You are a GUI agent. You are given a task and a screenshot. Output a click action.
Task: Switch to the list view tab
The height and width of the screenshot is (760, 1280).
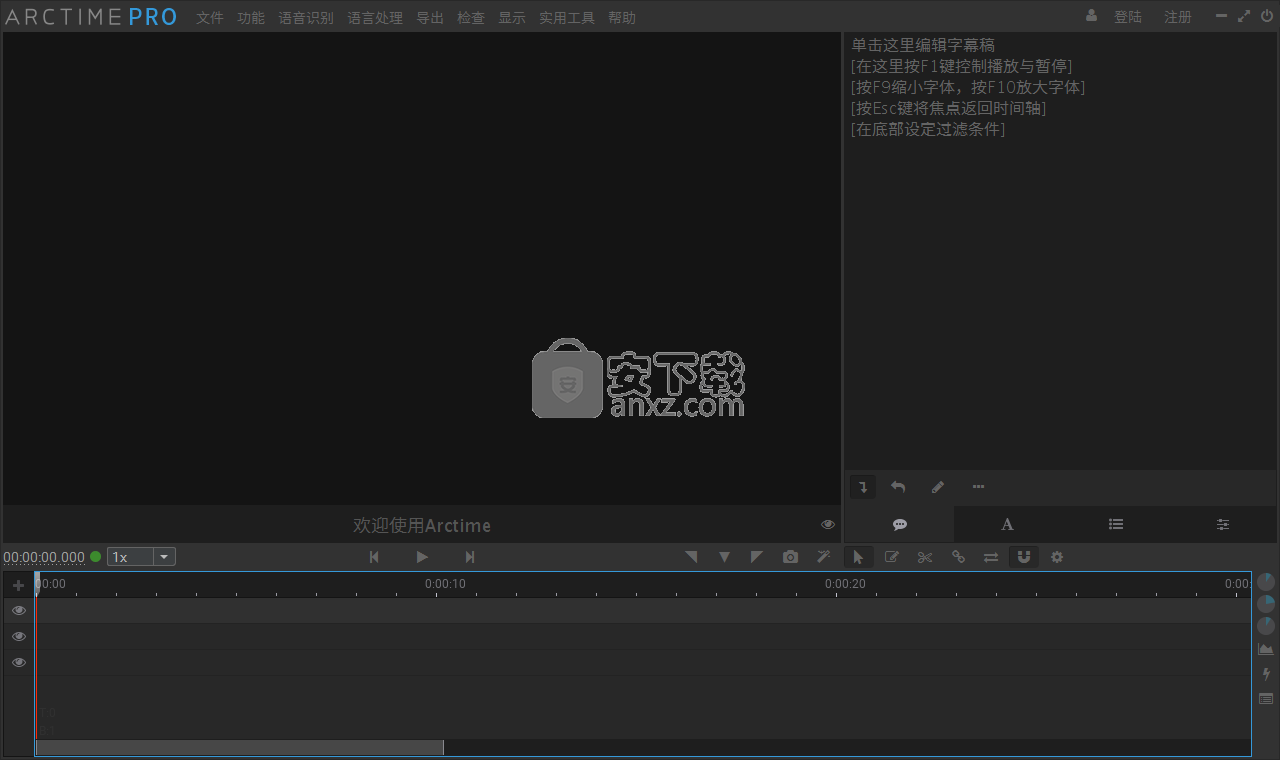1116,524
